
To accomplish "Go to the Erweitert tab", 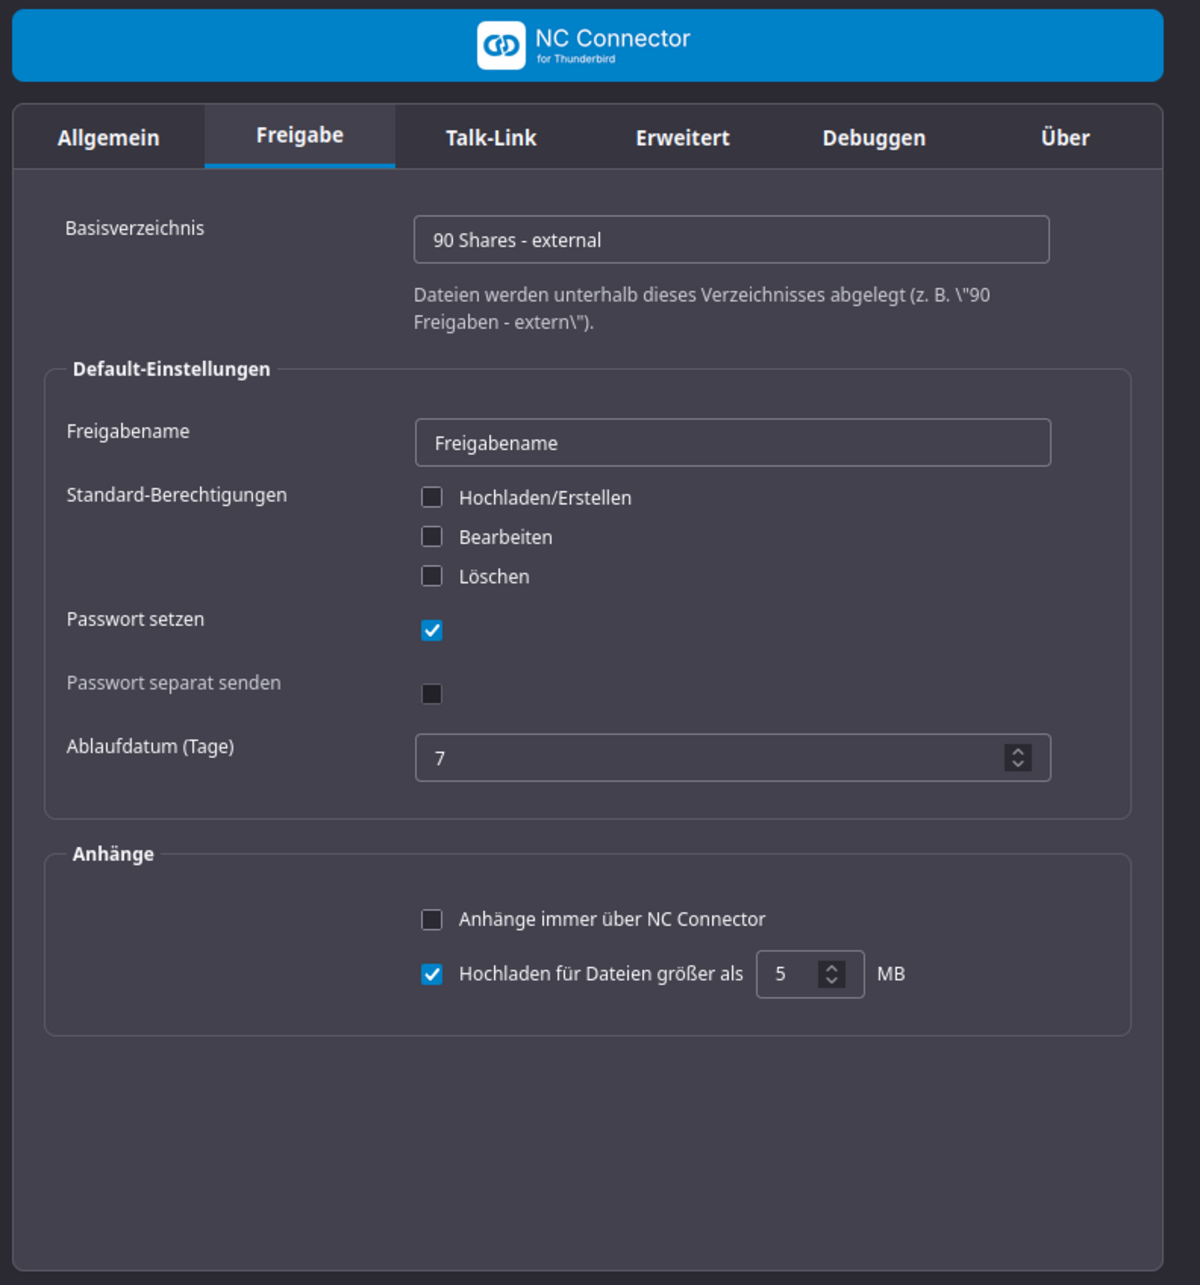I will click(x=682, y=138).
